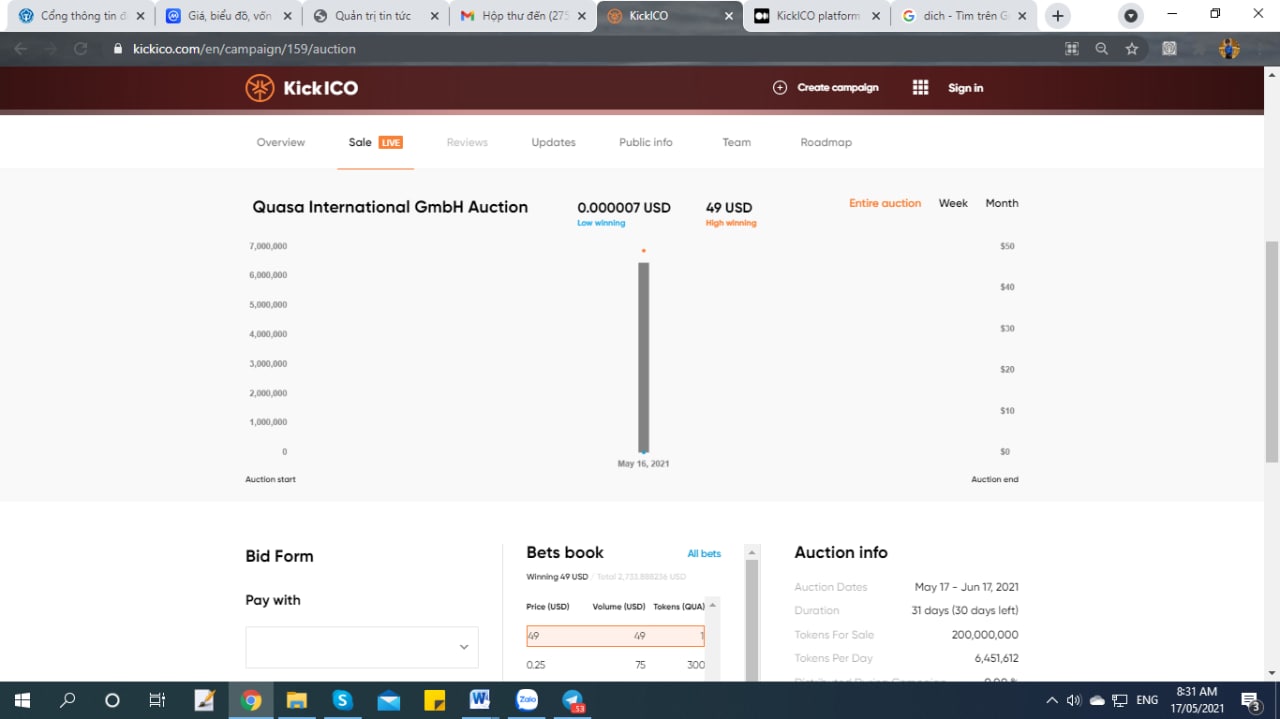Screen dimensions: 1280x719
Task: Show Week chart range
Action: coord(953,203)
